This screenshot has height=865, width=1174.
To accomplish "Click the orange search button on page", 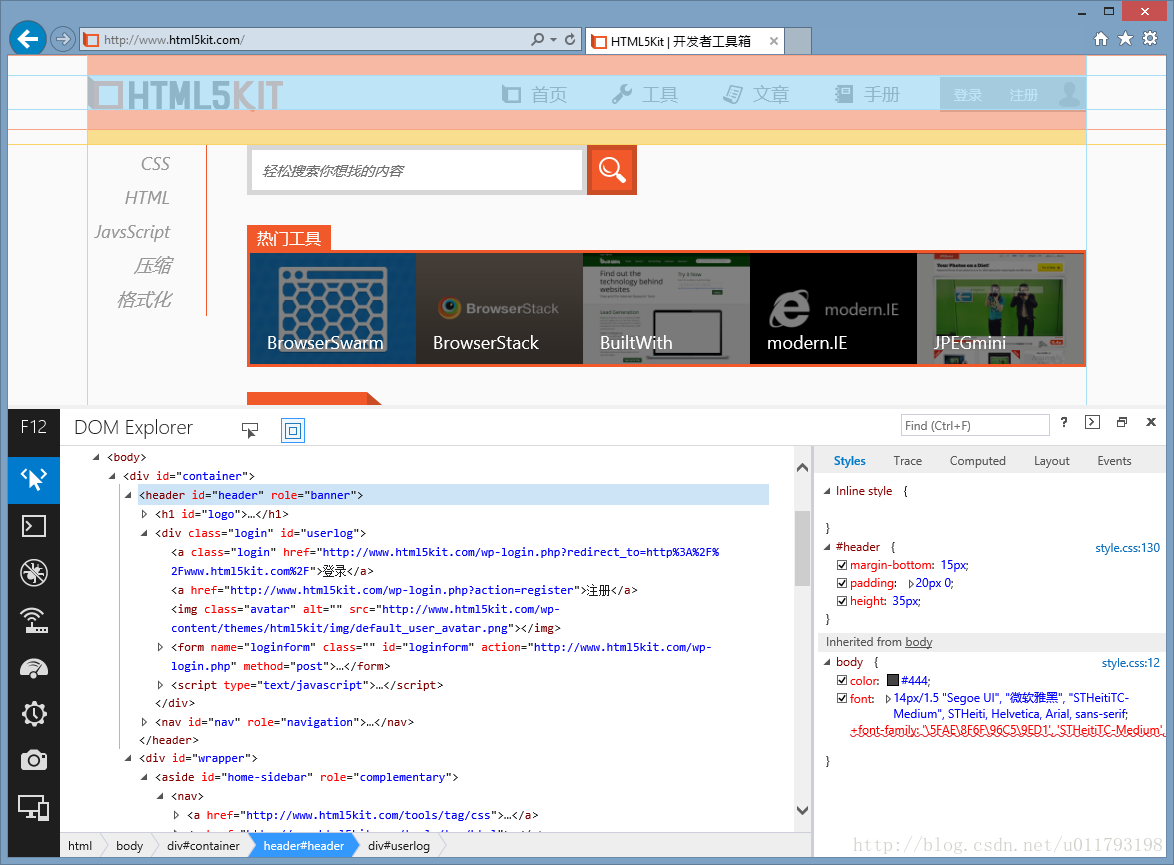I will click(612, 170).
